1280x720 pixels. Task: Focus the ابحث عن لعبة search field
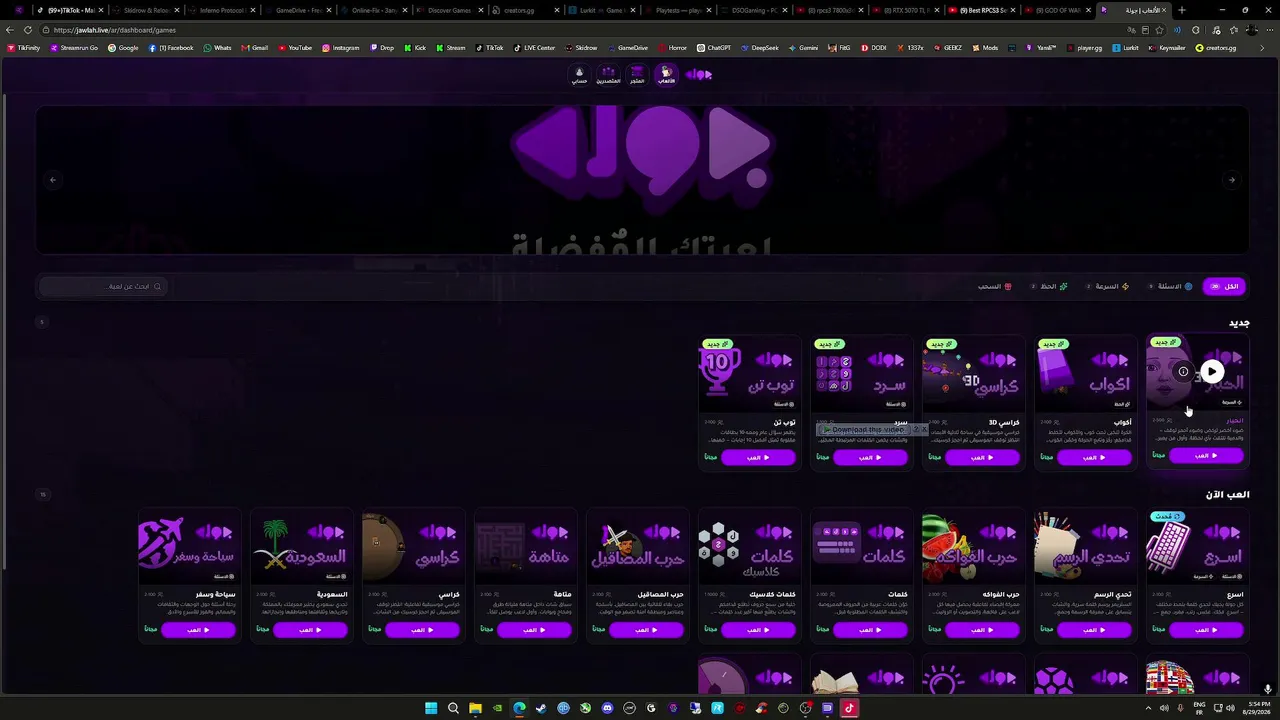(102, 286)
